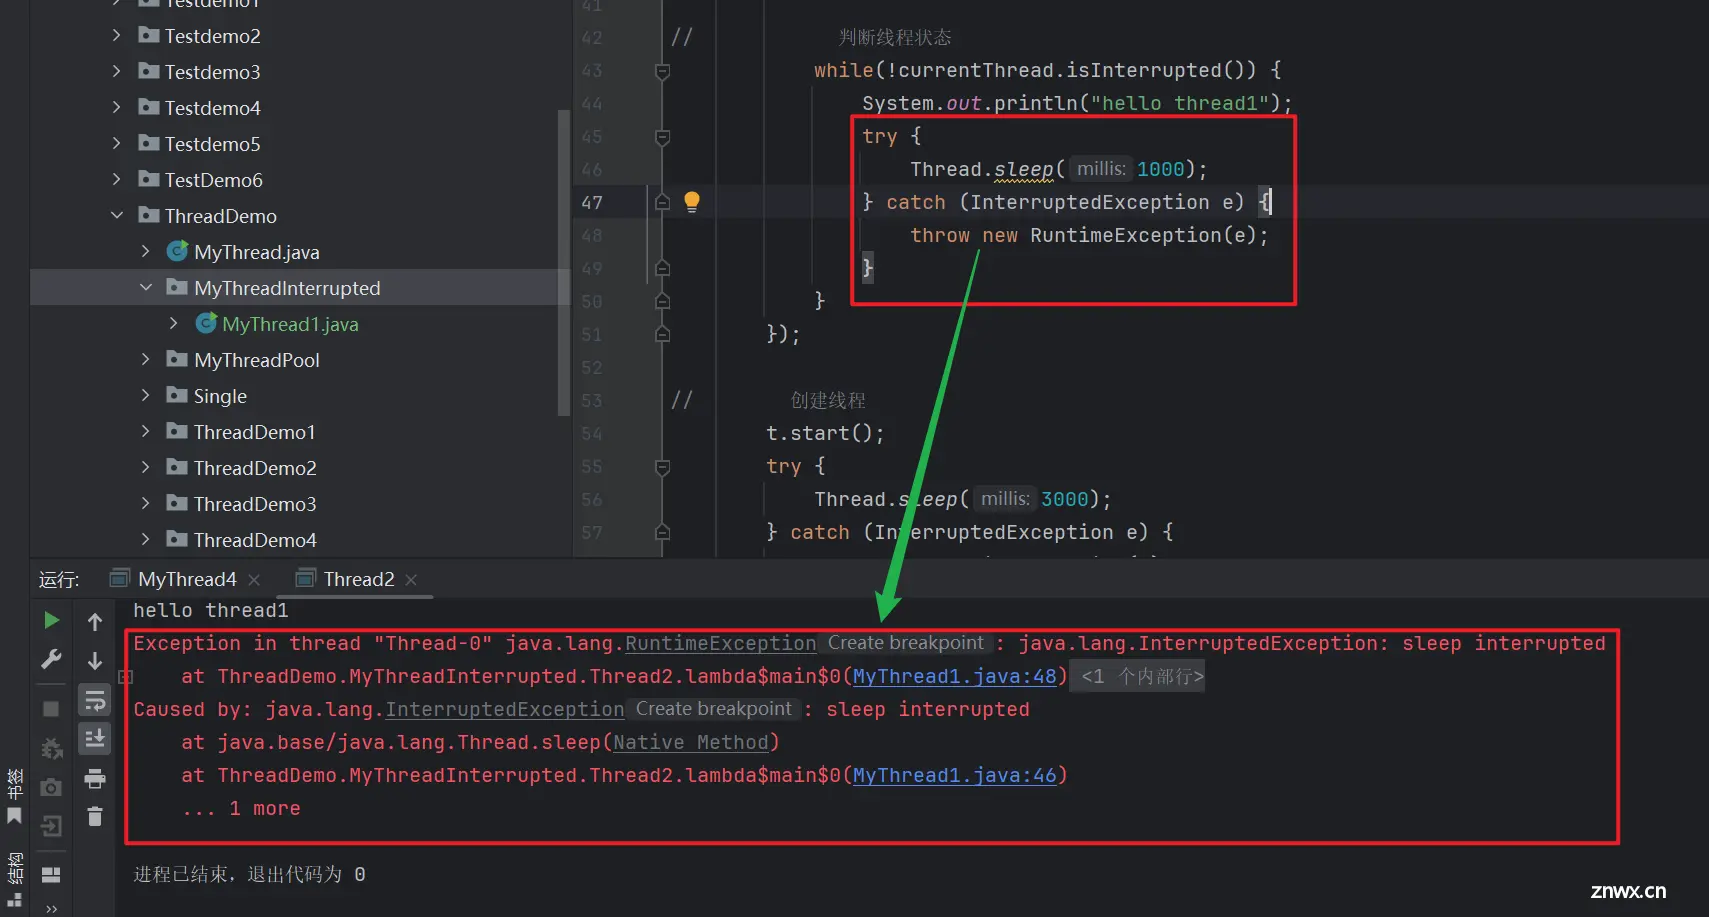Click InterruptedException link in Caused by line
1709x917 pixels.
tap(505, 710)
